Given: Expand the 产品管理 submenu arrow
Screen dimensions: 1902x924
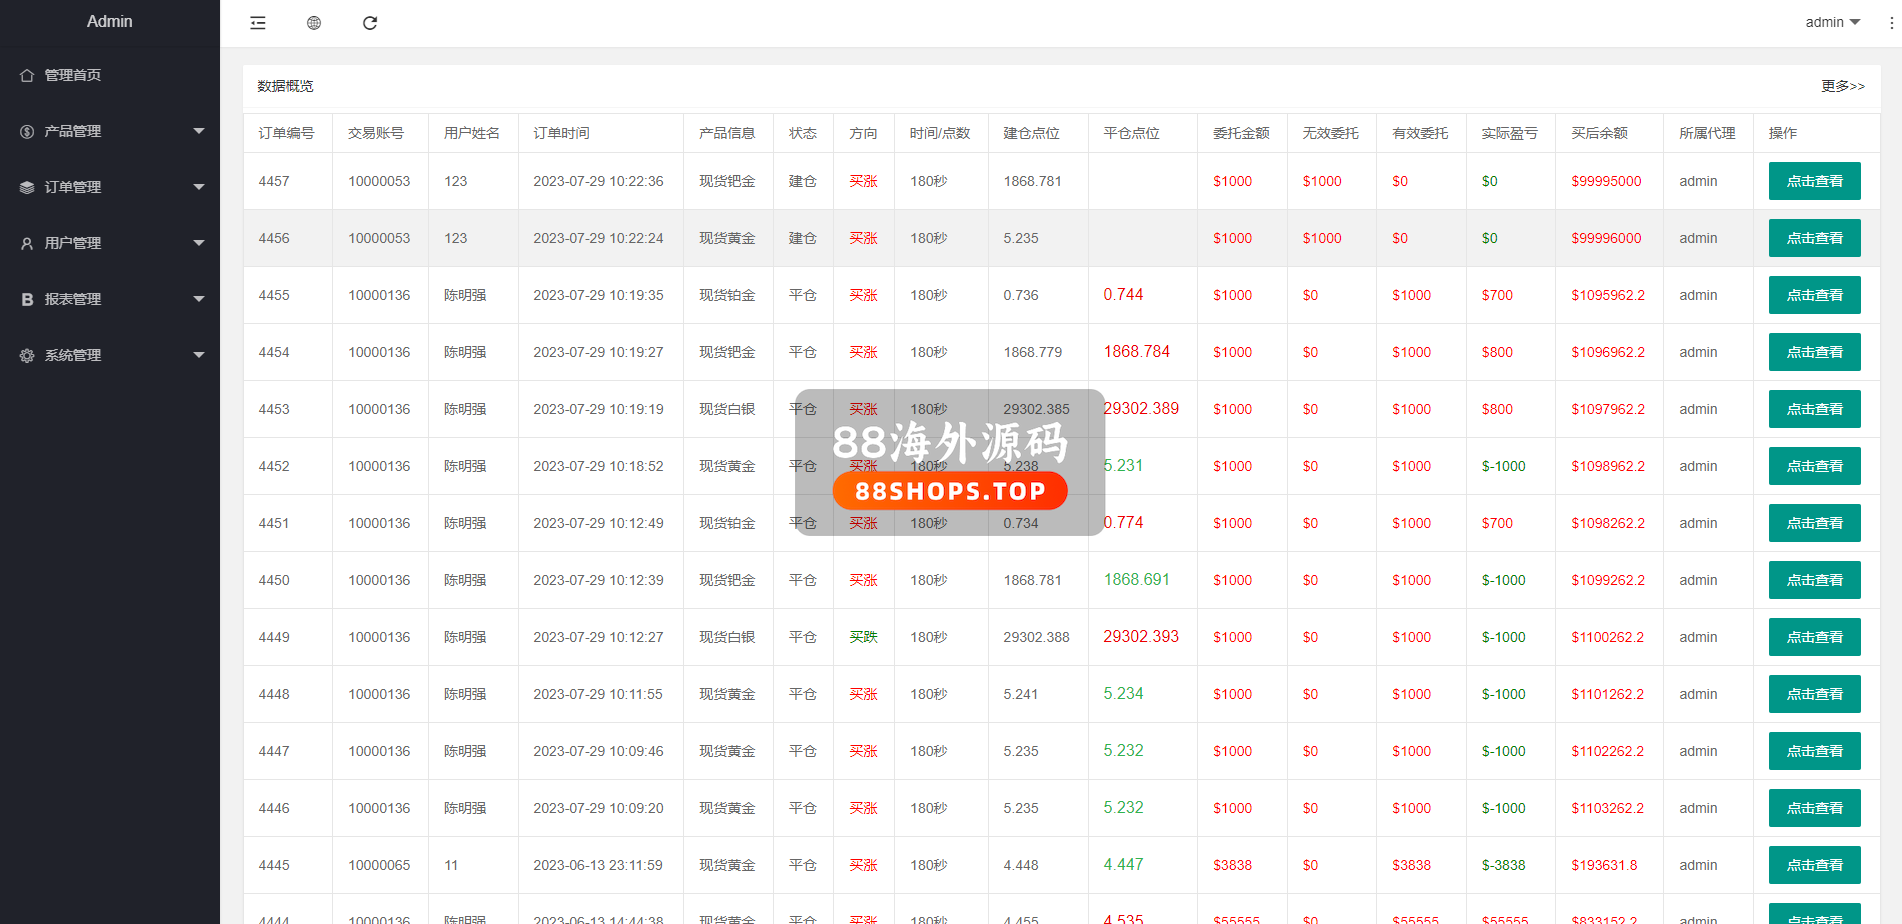Looking at the screenshot, I should click(198, 131).
